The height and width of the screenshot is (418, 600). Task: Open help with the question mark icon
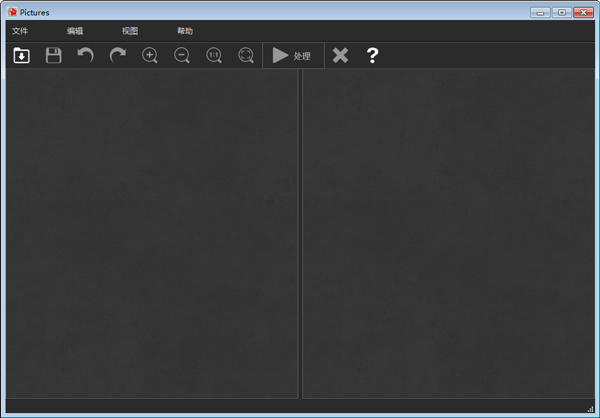(372, 56)
